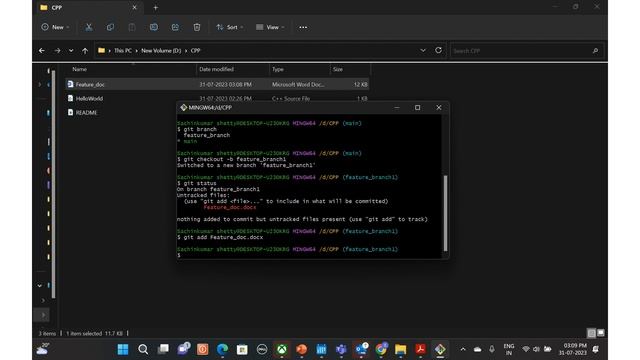Screen dimensions: 640x360
Task: Show hidden system tray icons
Action: 463,349
